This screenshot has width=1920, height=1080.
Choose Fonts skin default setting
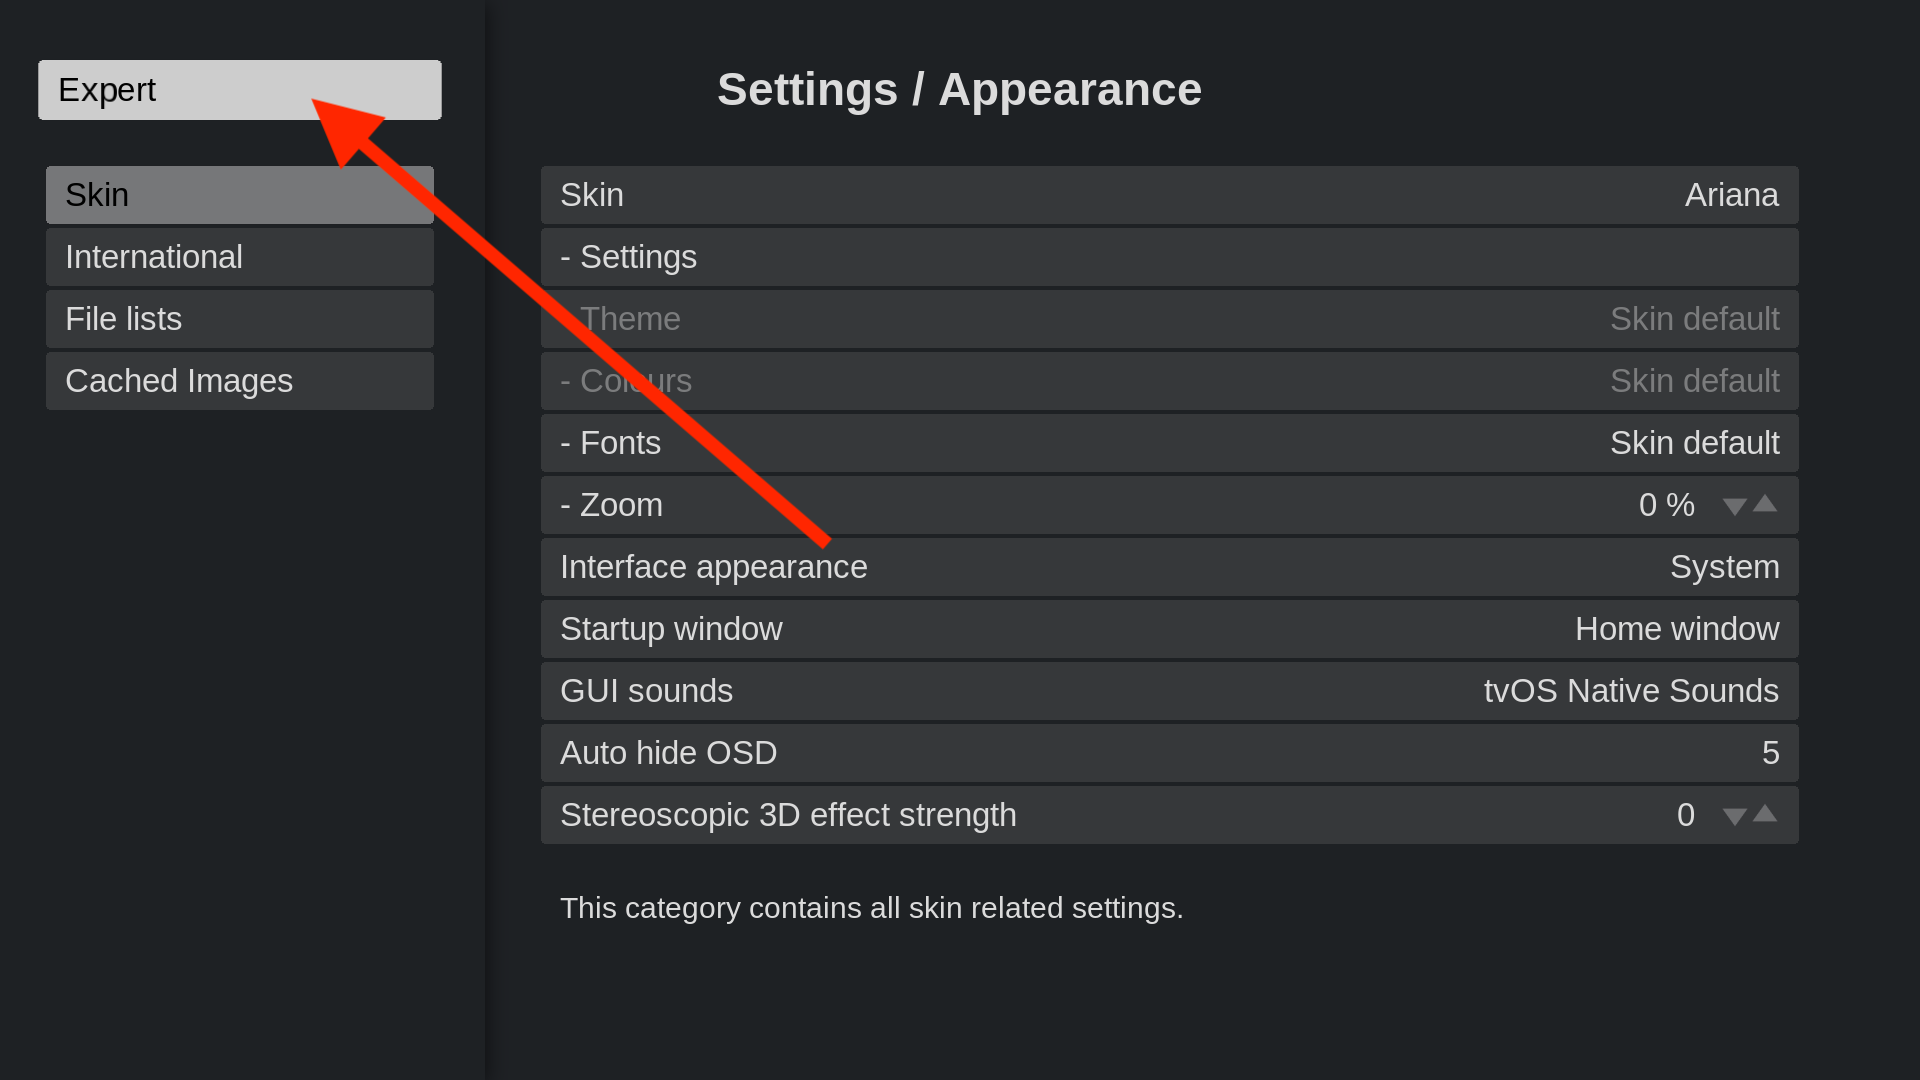(1169, 443)
